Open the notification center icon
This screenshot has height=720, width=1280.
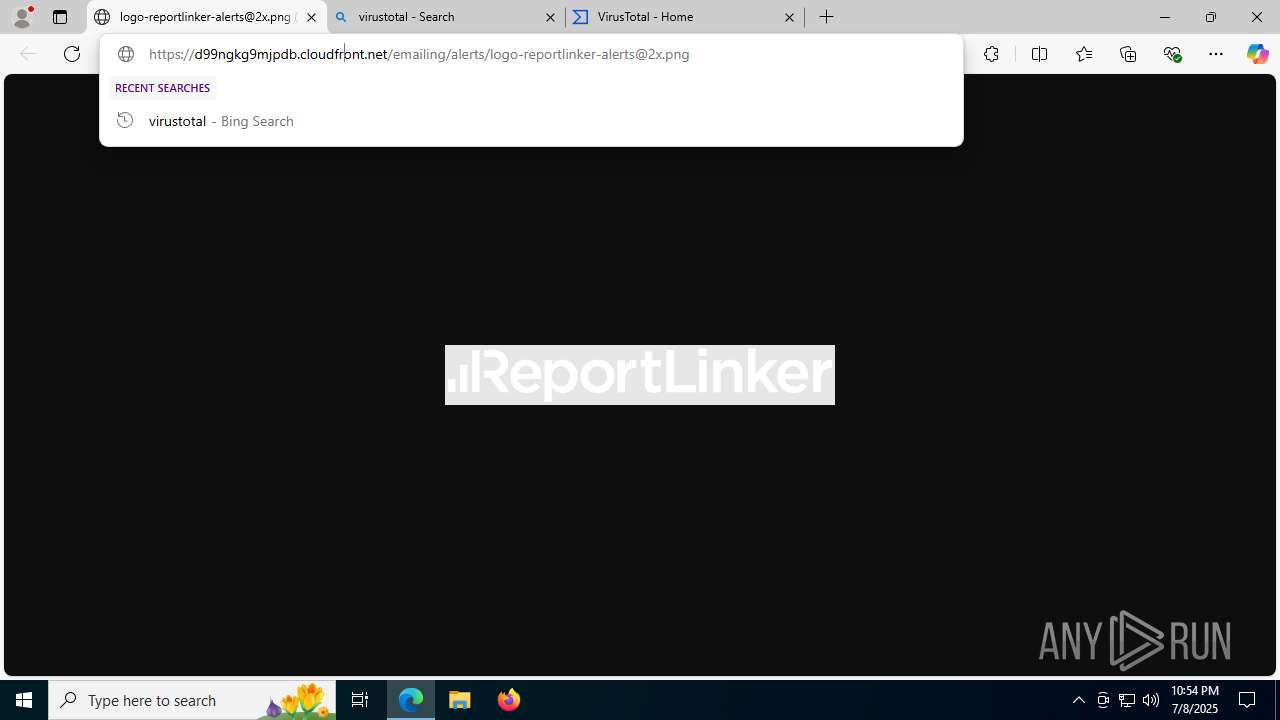coord(1248,700)
